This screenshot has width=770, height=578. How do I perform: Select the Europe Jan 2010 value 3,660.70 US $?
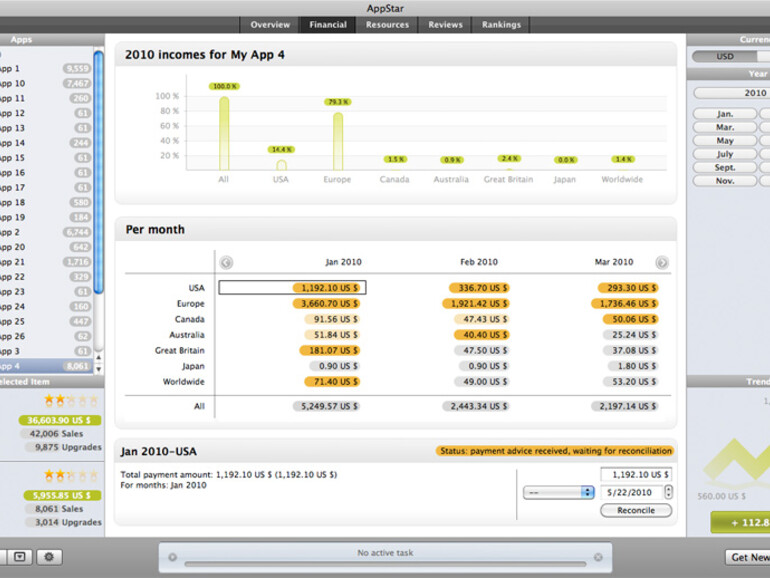[326, 303]
